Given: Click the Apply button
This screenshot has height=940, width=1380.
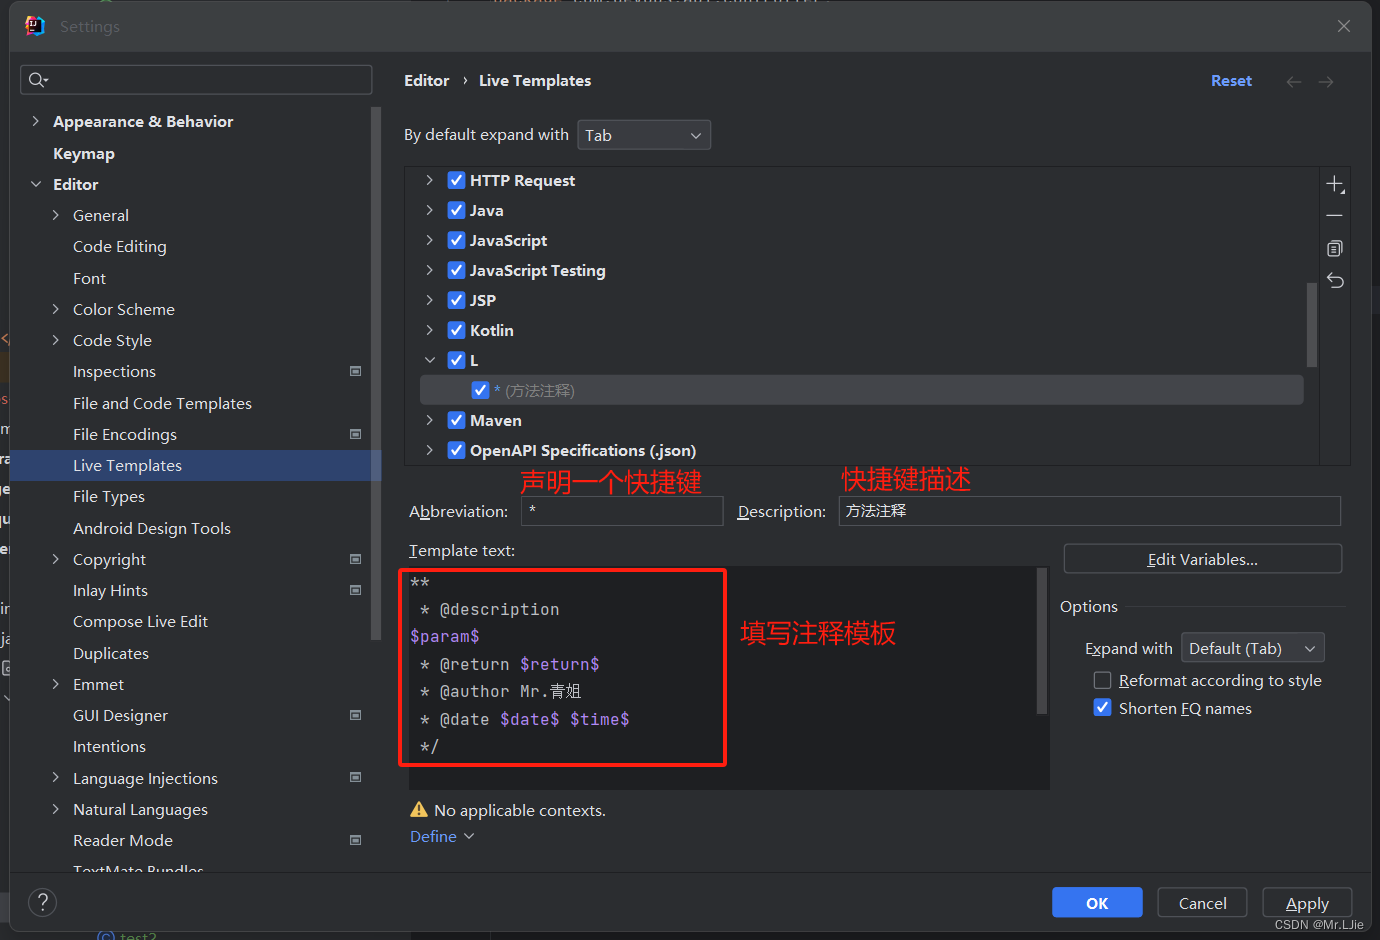Looking at the screenshot, I should [1307, 903].
